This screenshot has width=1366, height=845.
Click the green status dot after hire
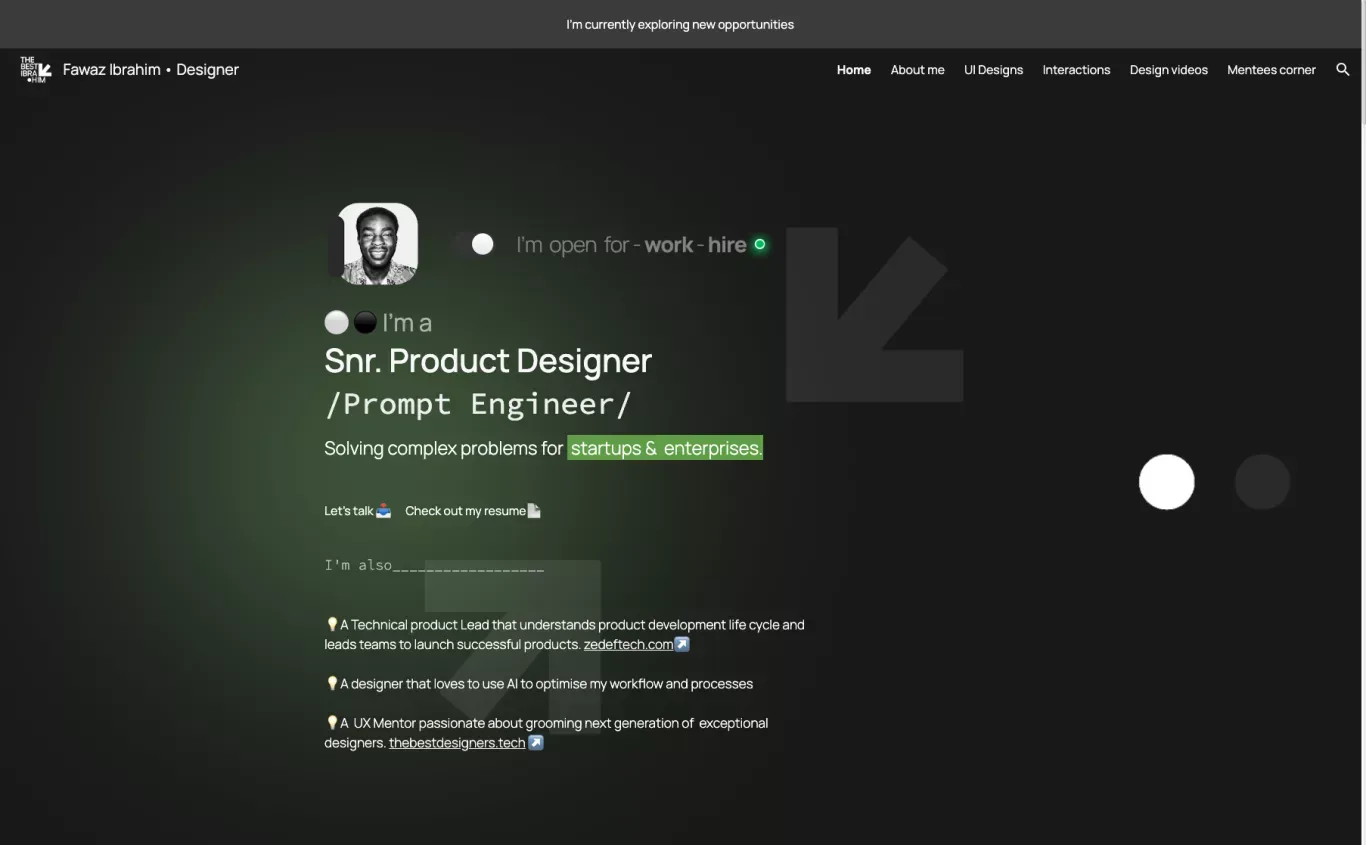tap(760, 244)
